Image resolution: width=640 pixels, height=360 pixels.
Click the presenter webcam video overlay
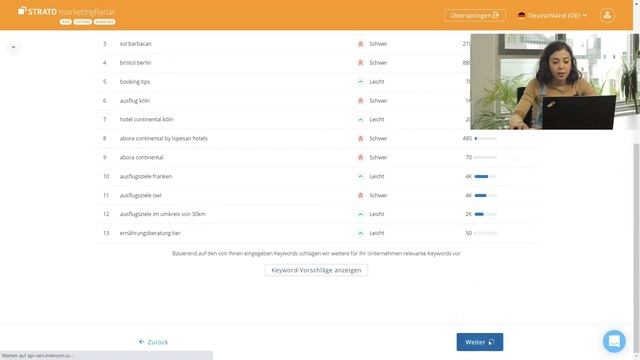555,82
